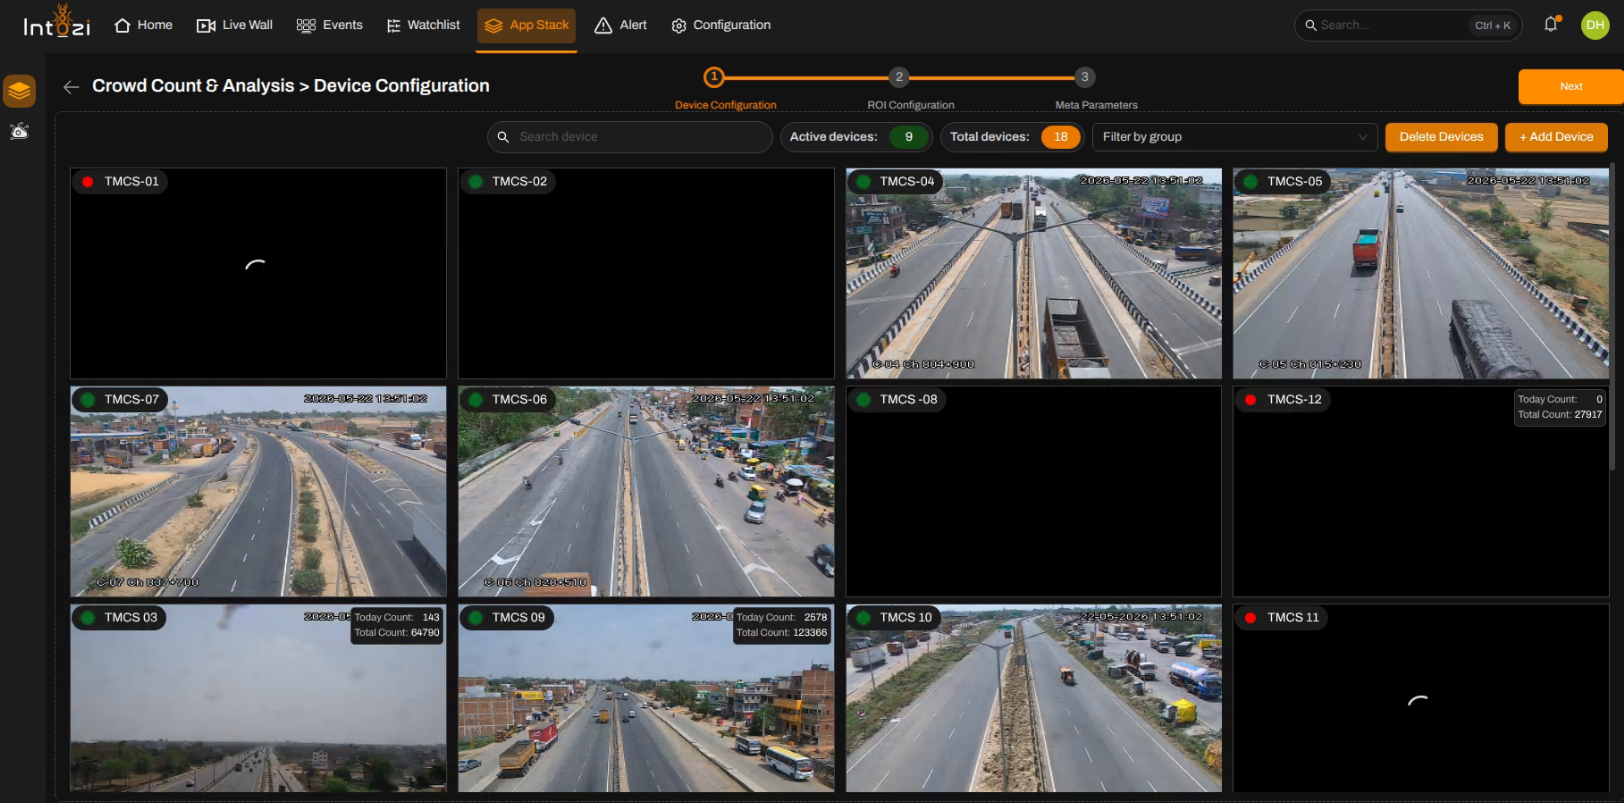
Task: Select the camera icon in left sidebar
Action: (19, 131)
